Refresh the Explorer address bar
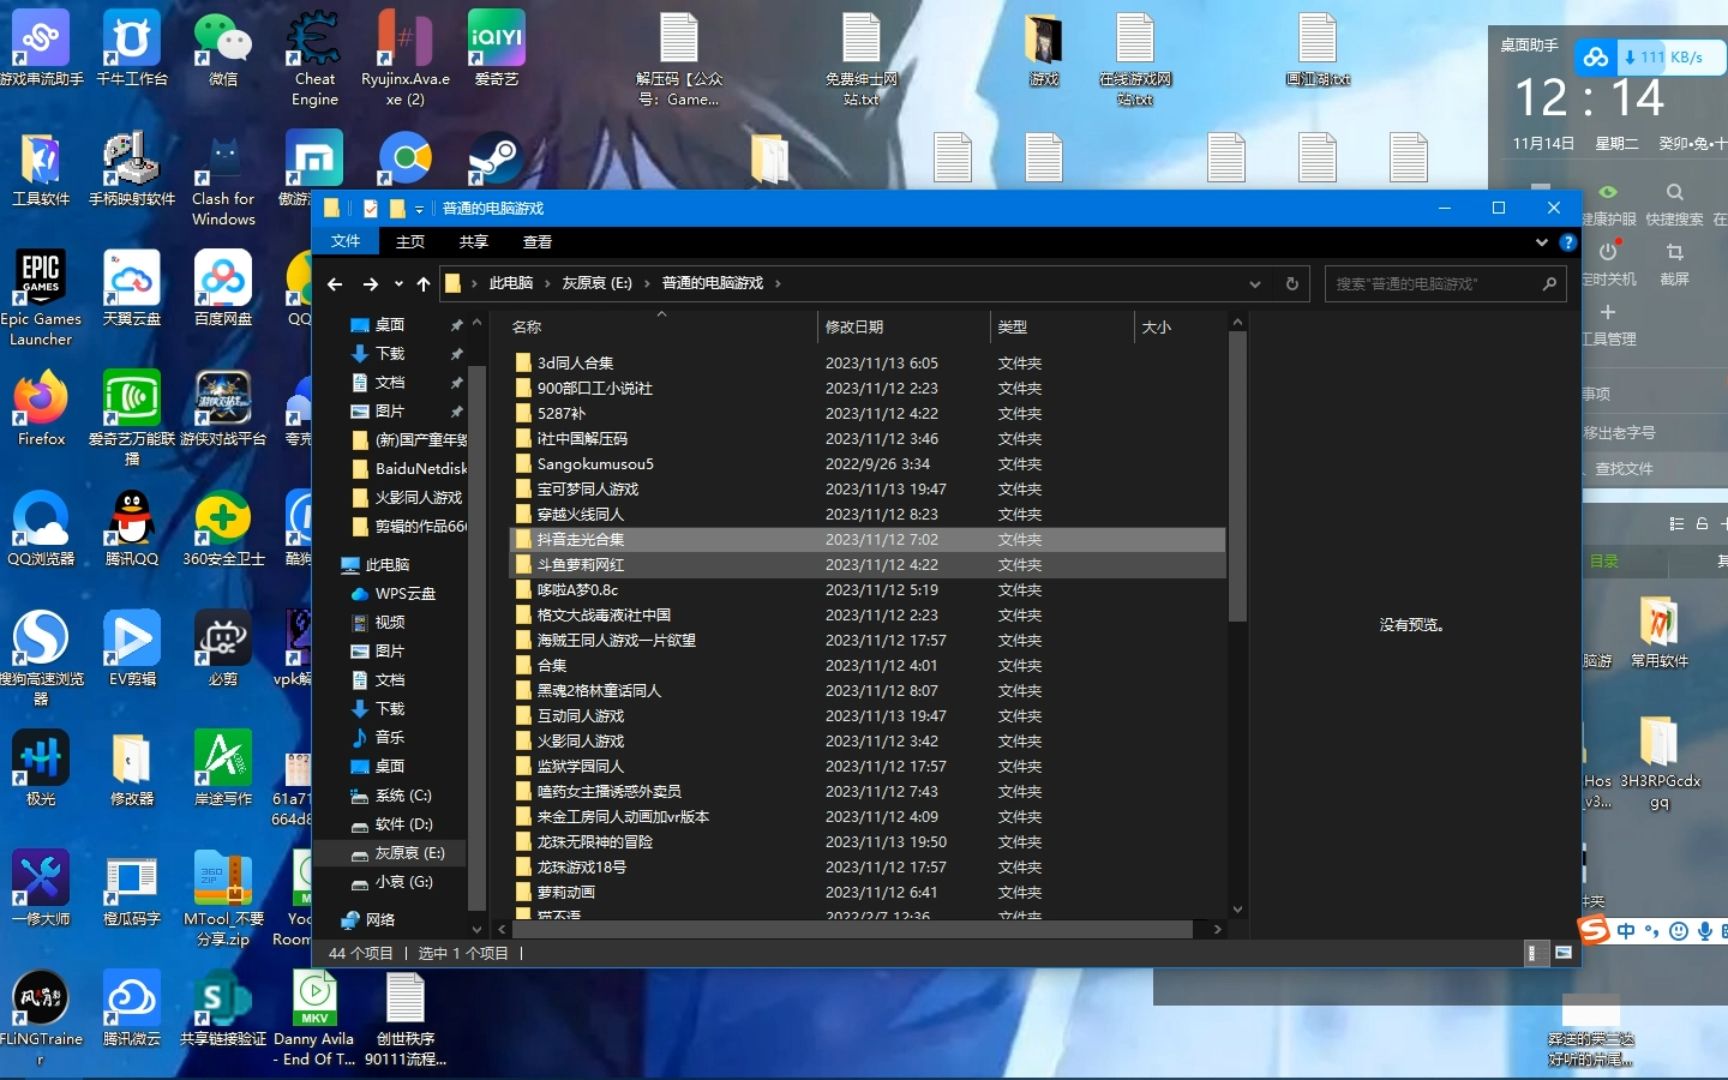1728x1080 pixels. tap(1292, 284)
